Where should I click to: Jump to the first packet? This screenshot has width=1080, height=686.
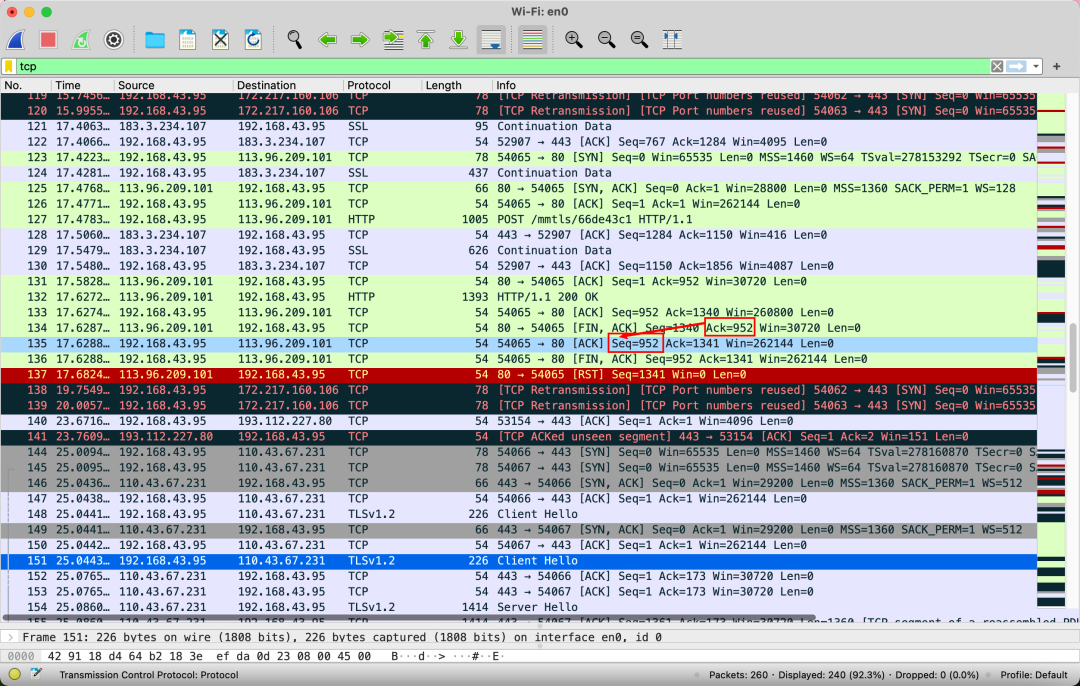pyautogui.click(x=426, y=40)
